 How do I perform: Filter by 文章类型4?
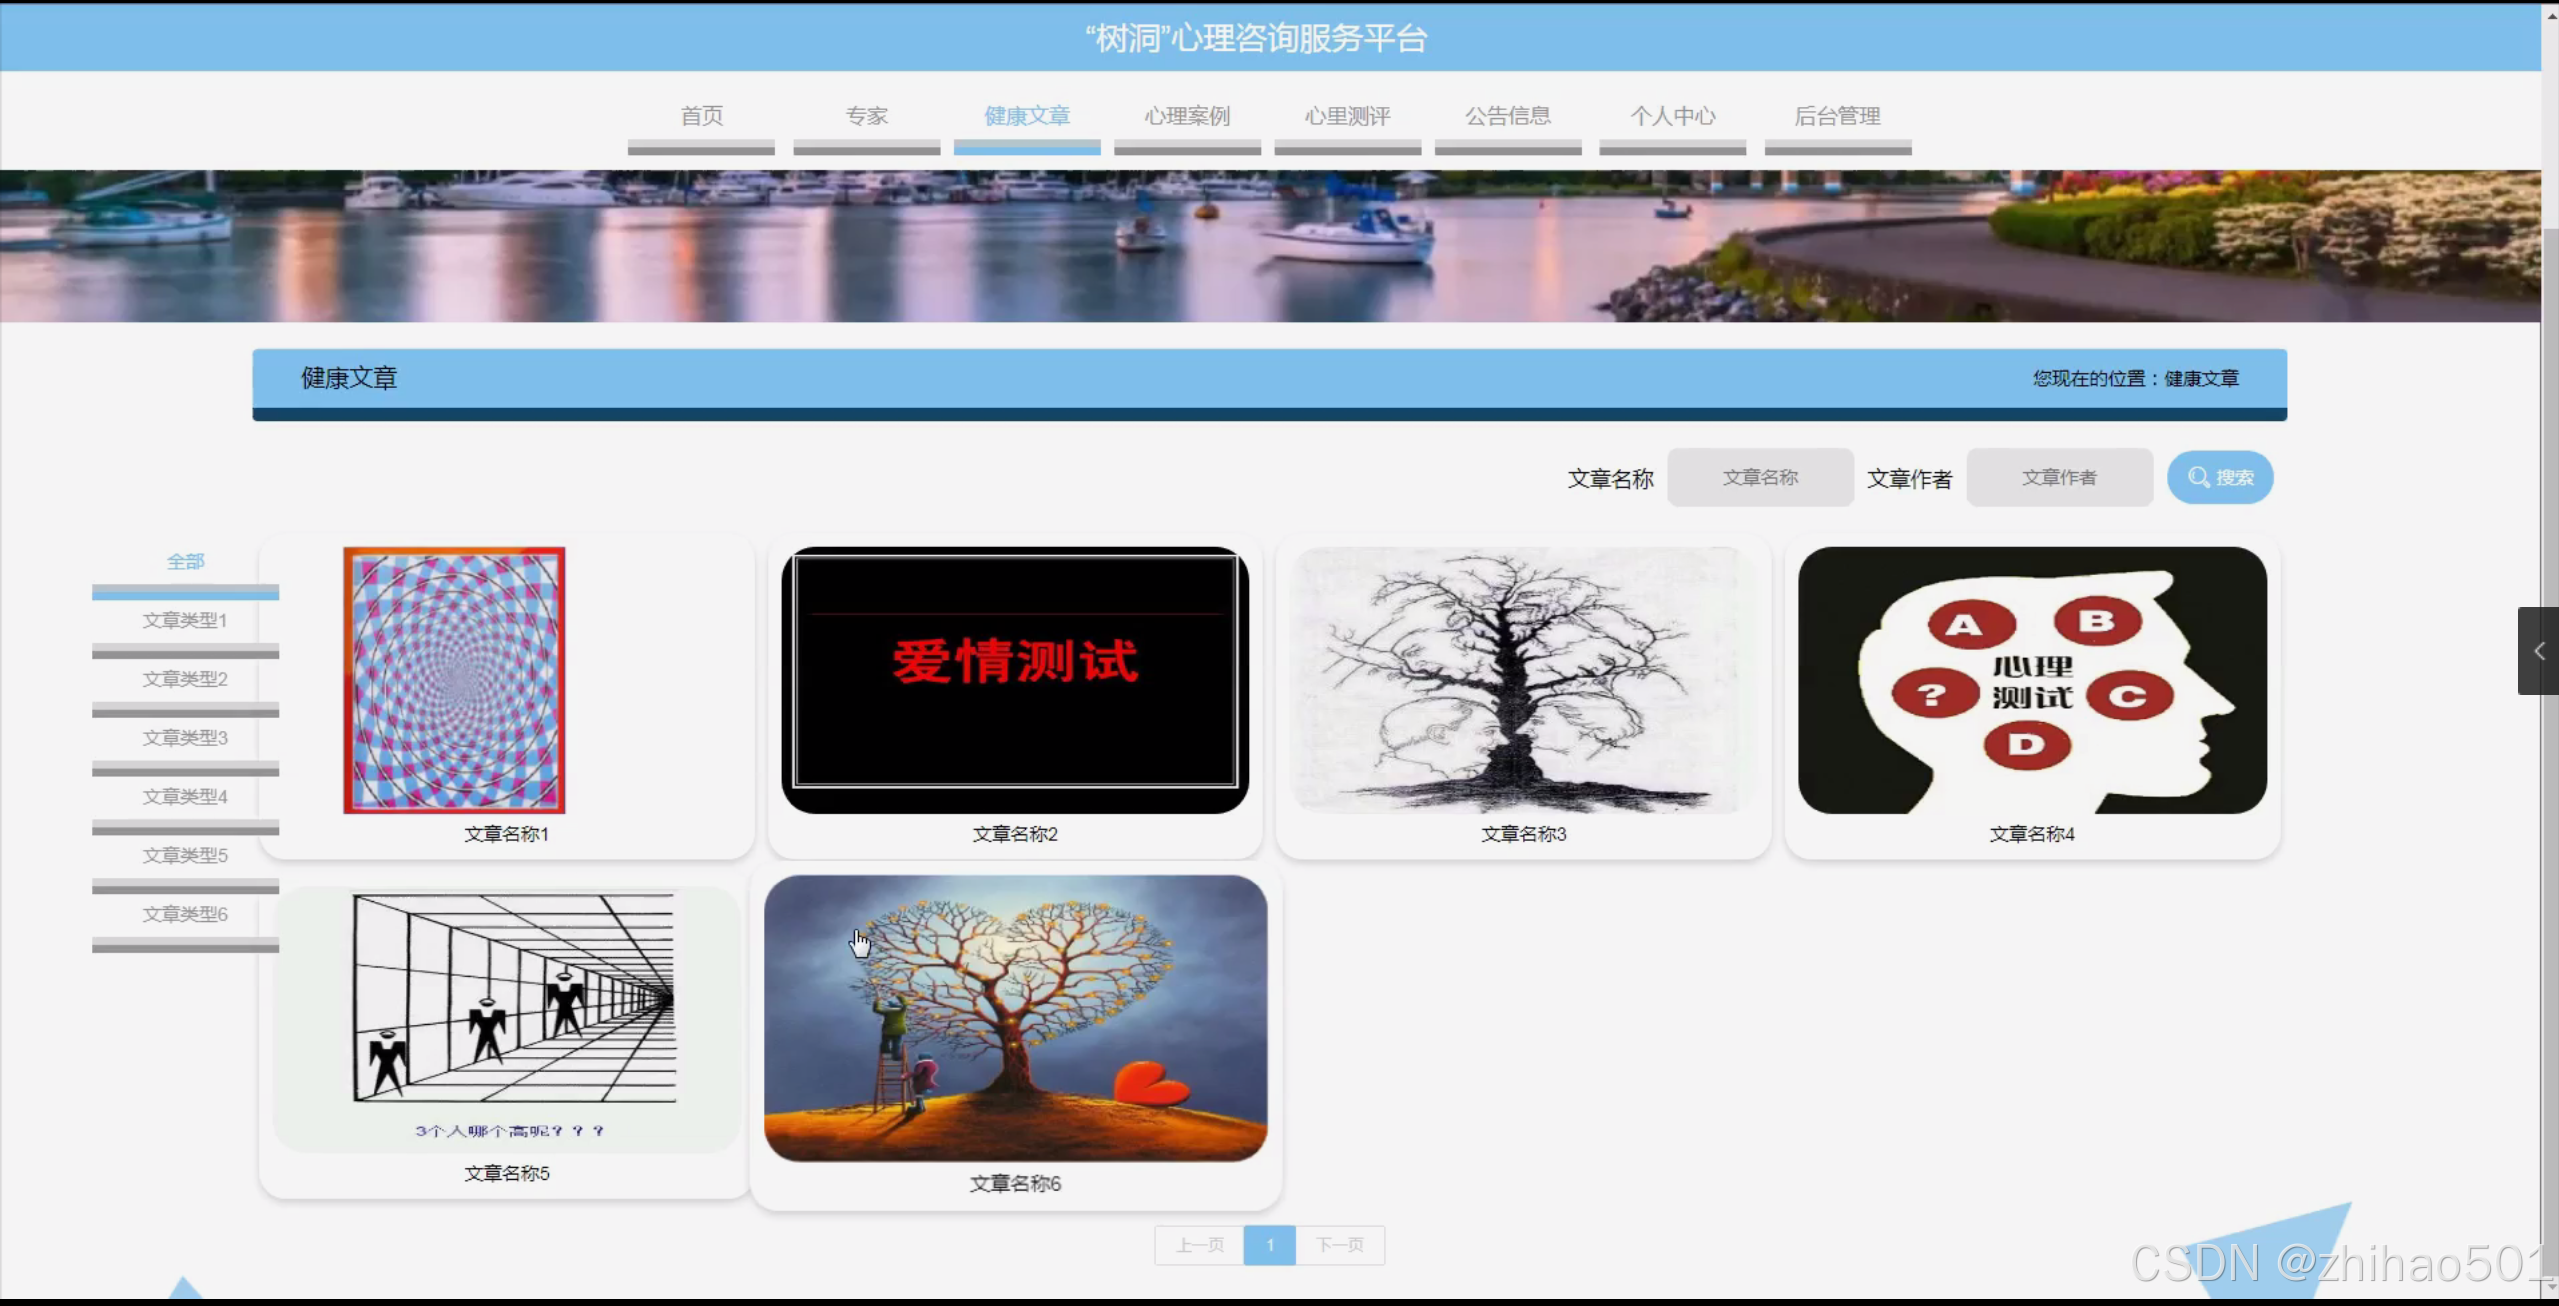click(x=185, y=796)
